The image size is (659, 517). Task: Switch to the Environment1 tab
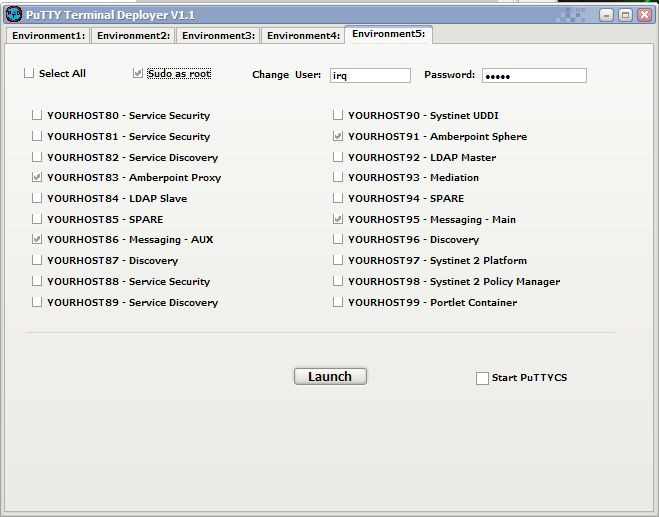[49, 35]
